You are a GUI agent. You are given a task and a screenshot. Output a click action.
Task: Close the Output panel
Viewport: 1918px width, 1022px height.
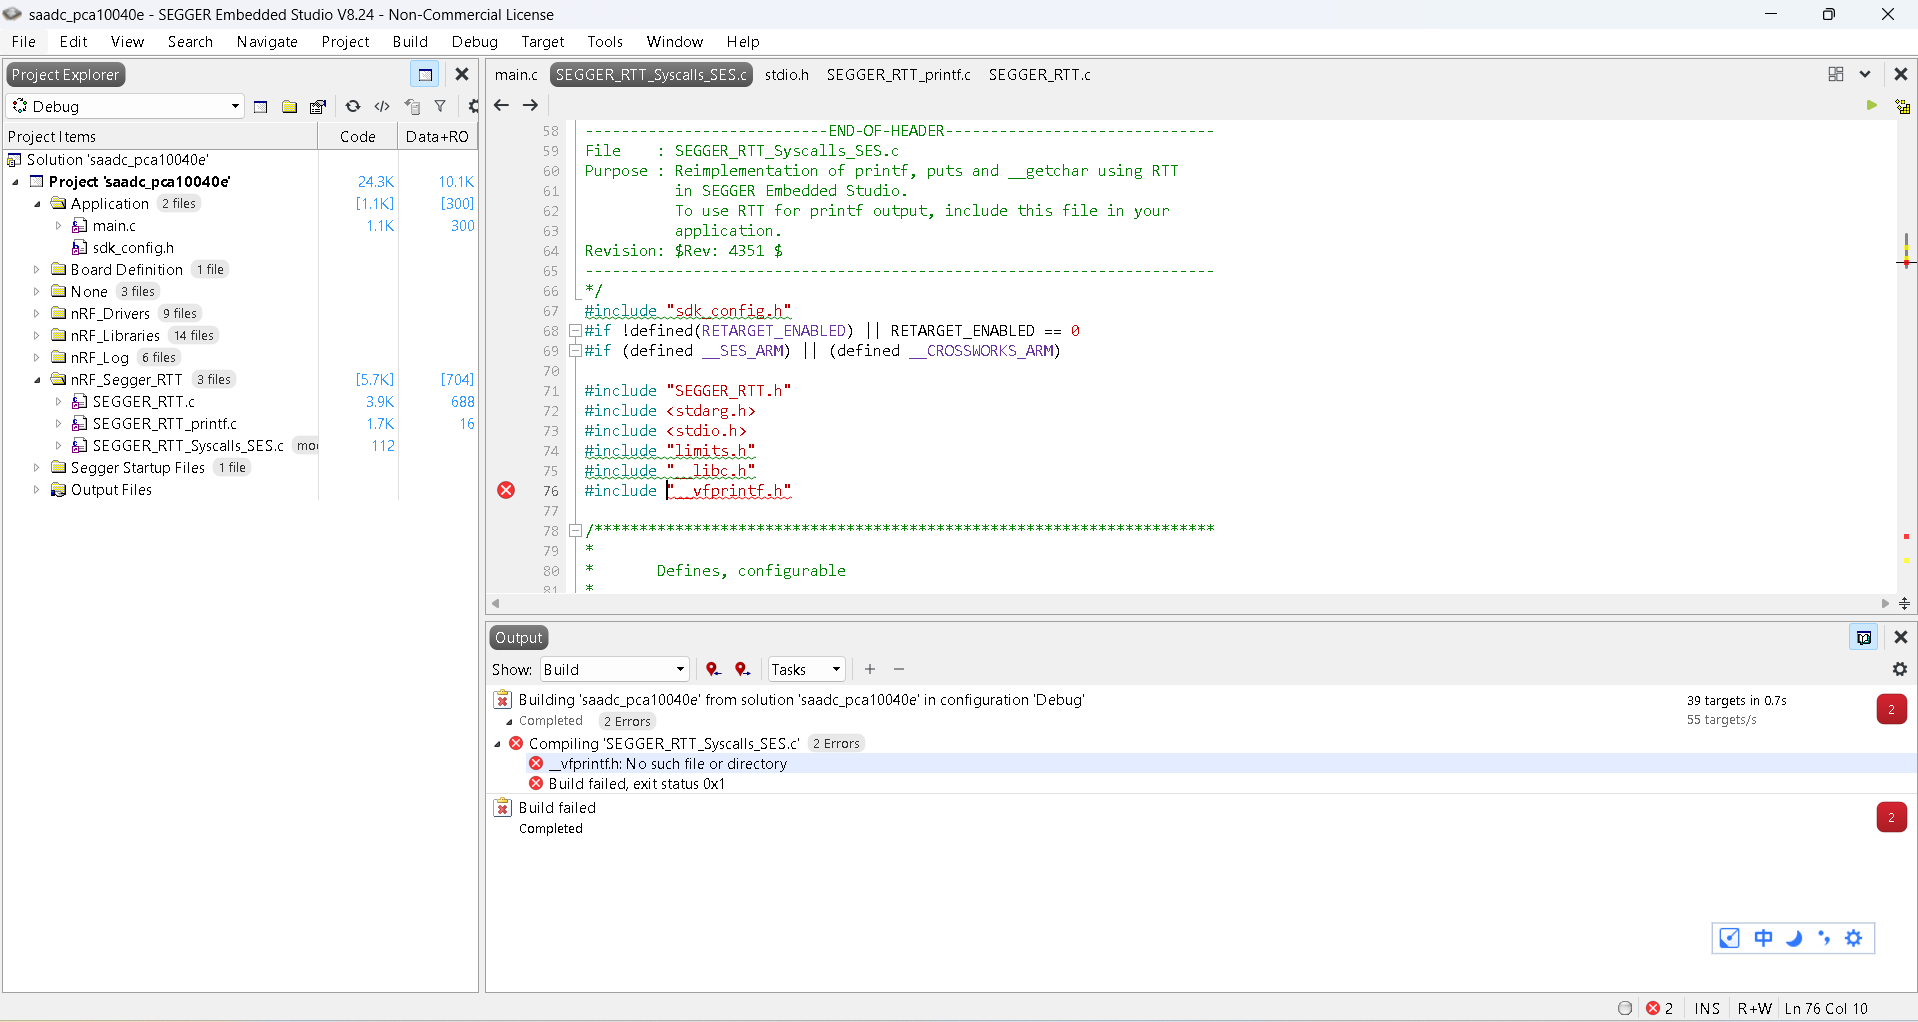click(1901, 637)
